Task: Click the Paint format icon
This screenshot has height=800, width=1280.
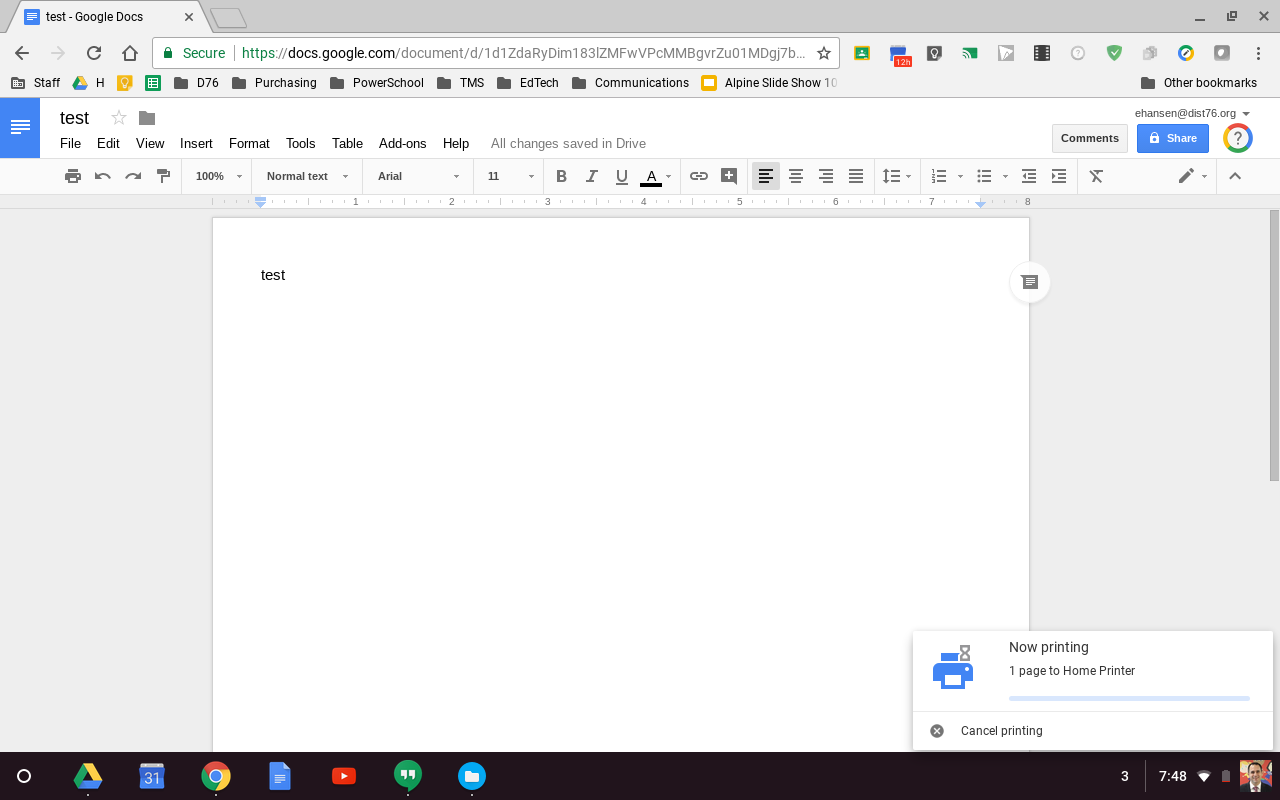Action: point(163,176)
